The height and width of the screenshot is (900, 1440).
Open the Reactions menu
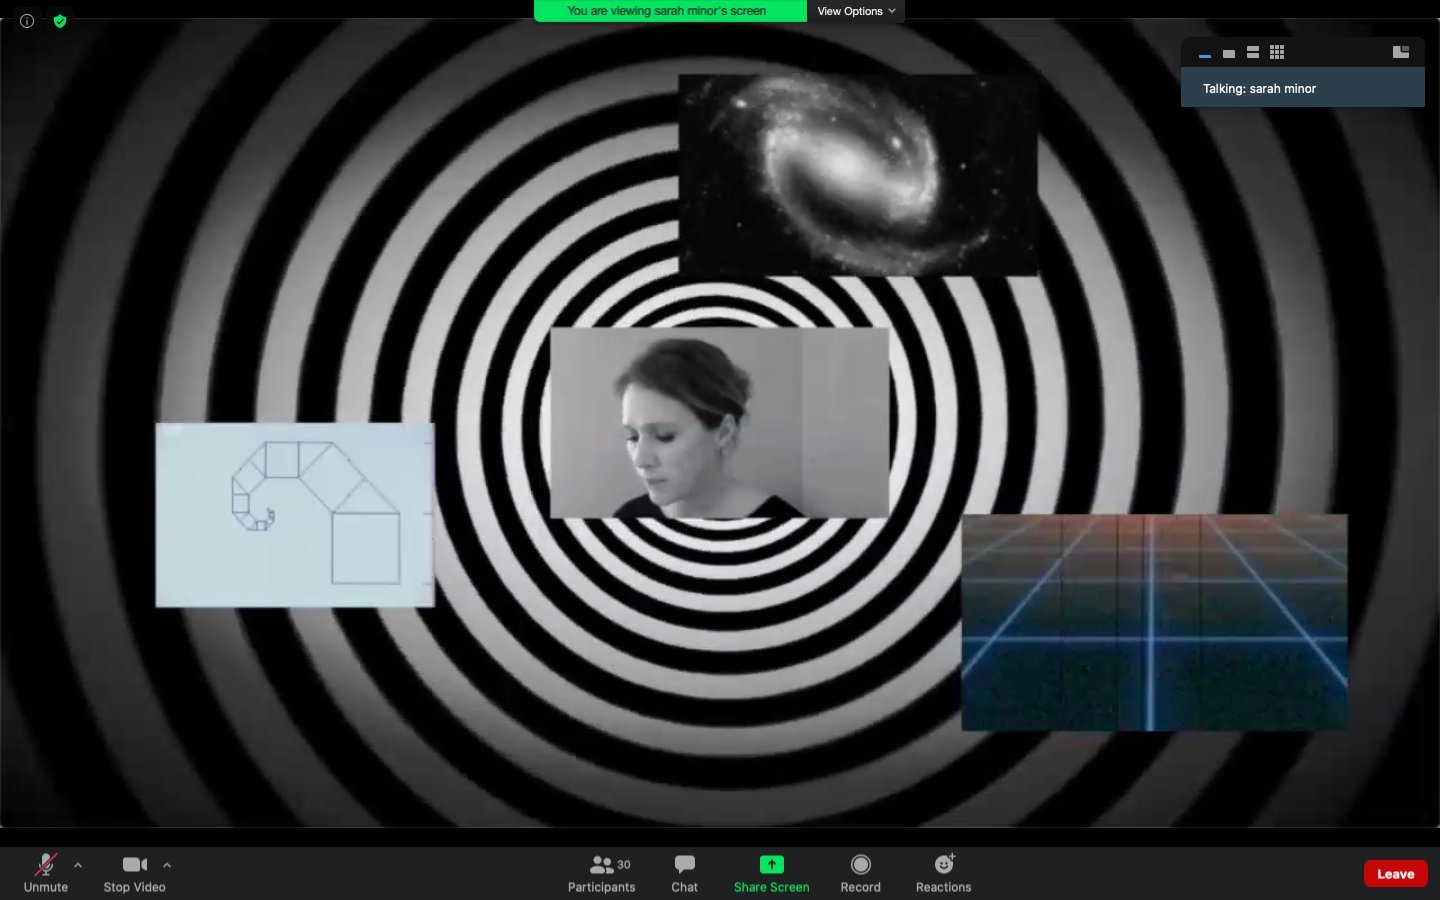[944, 873]
